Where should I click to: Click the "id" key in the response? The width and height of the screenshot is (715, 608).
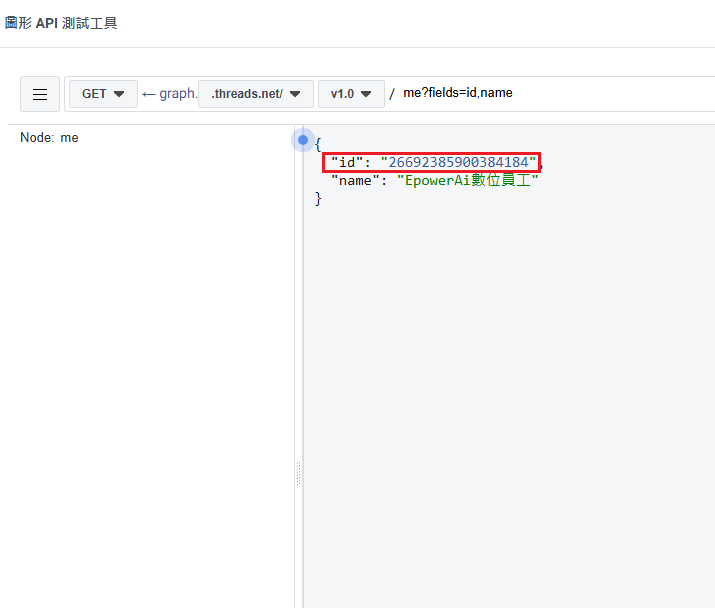(x=347, y=162)
